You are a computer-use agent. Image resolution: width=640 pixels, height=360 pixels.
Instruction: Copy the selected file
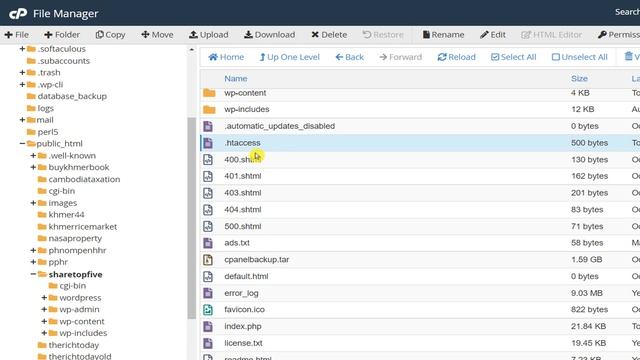pos(110,35)
